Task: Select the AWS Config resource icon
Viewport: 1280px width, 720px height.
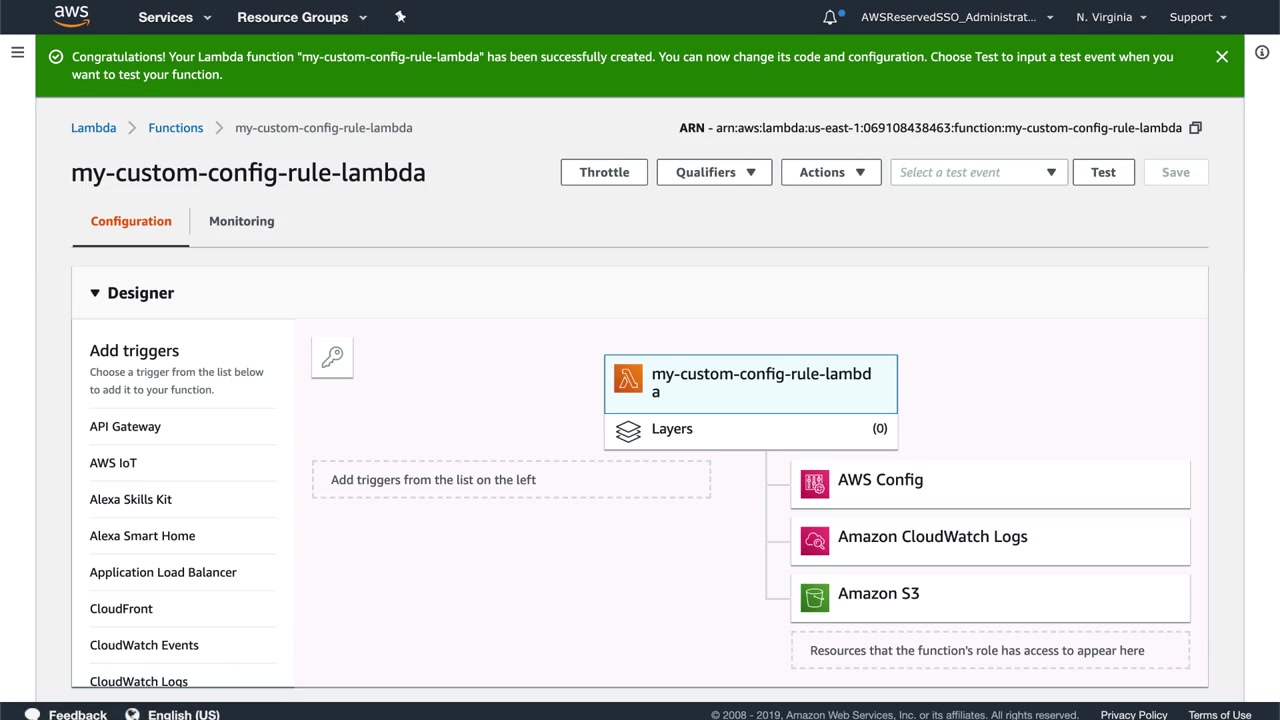Action: [x=815, y=485]
